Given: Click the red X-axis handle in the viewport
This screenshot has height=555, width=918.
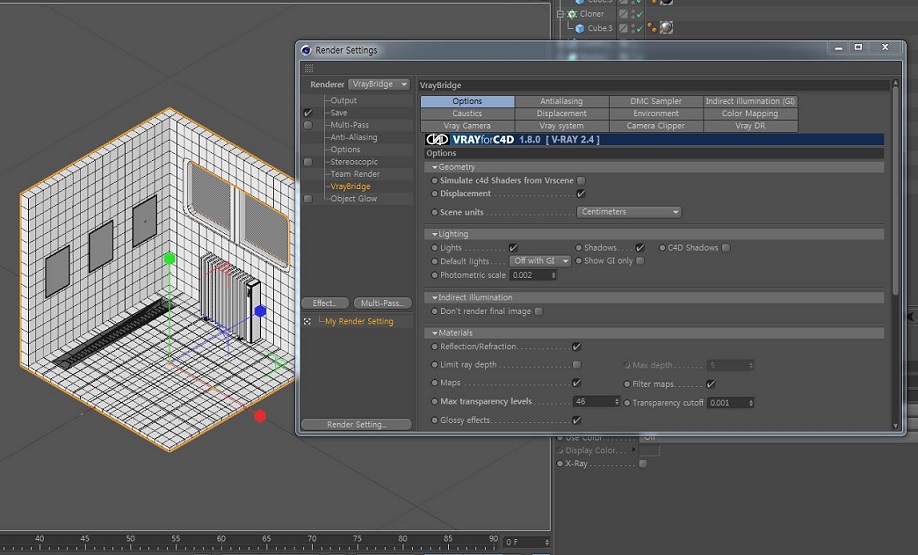Looking at the screenshot, I should coord(261,416).
